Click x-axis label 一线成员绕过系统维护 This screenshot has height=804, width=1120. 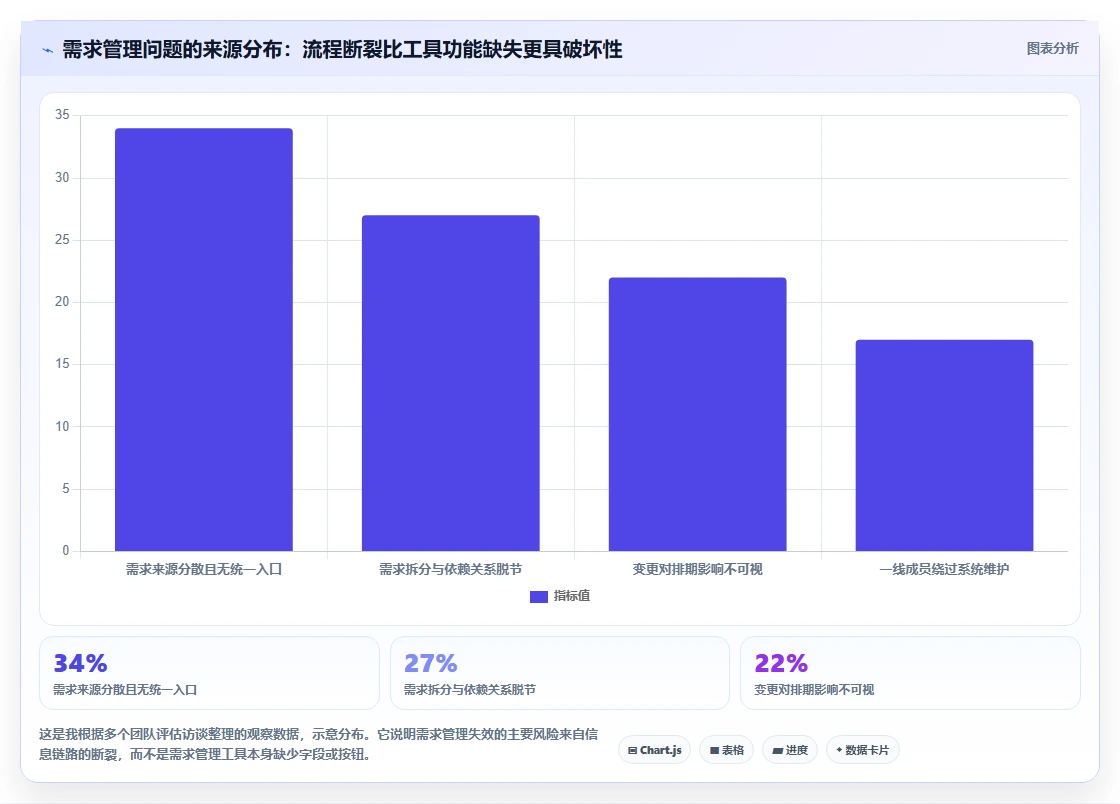944,569
